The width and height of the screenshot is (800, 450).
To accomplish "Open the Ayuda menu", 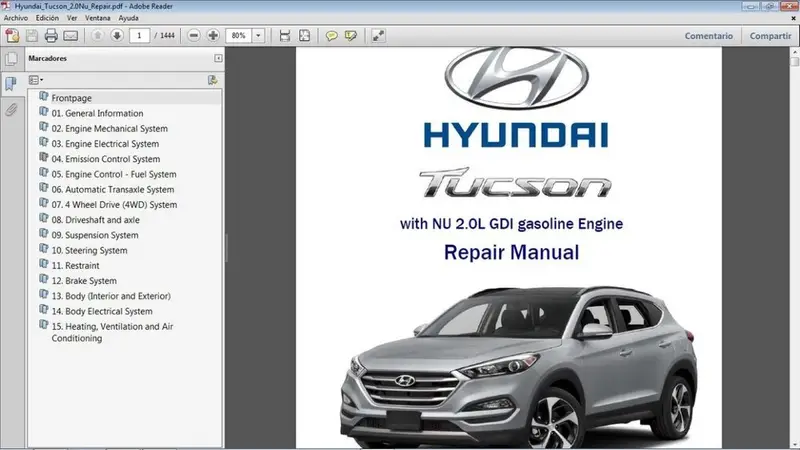I will 129,18.
